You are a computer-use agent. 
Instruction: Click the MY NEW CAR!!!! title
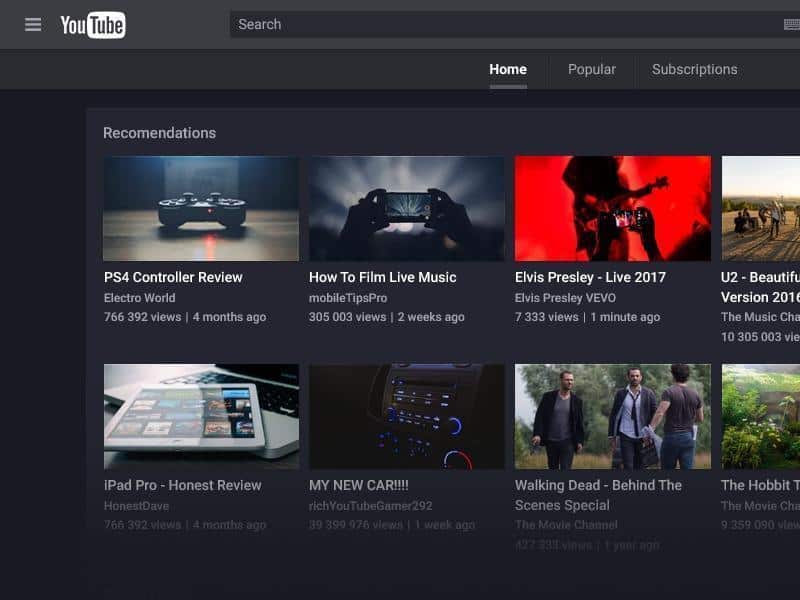[359, 485]
